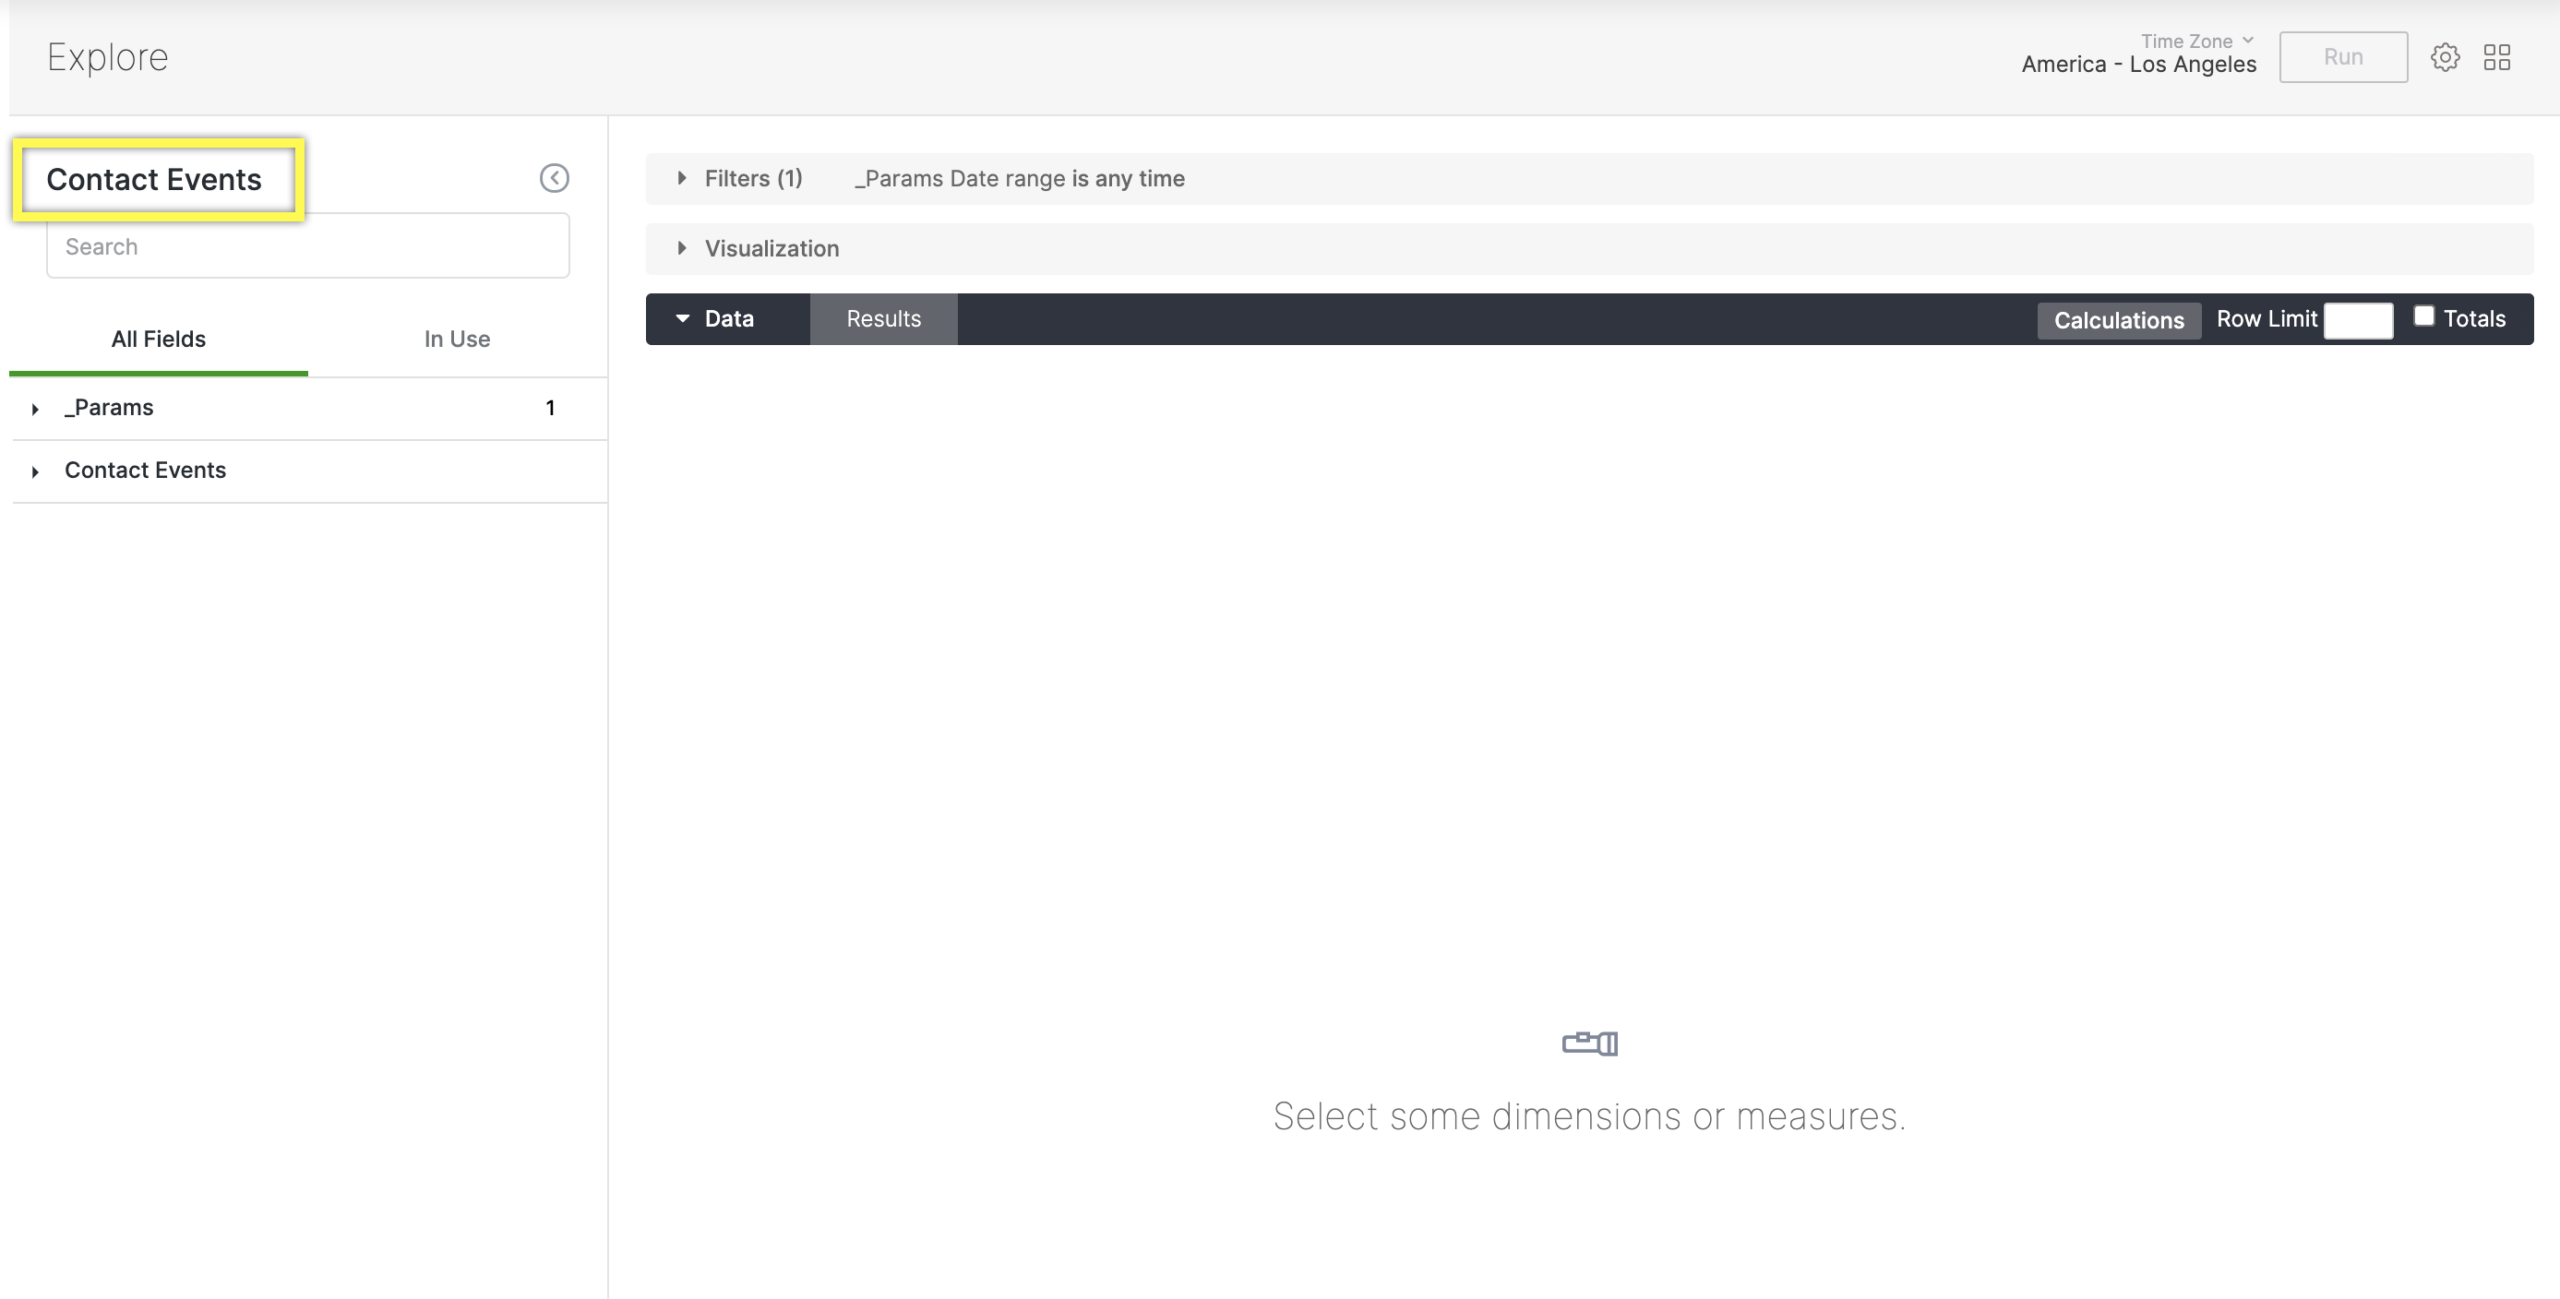Click the Calculations button
This screenshot has height=1299, width=2560.
click(x=2120, y=318)
